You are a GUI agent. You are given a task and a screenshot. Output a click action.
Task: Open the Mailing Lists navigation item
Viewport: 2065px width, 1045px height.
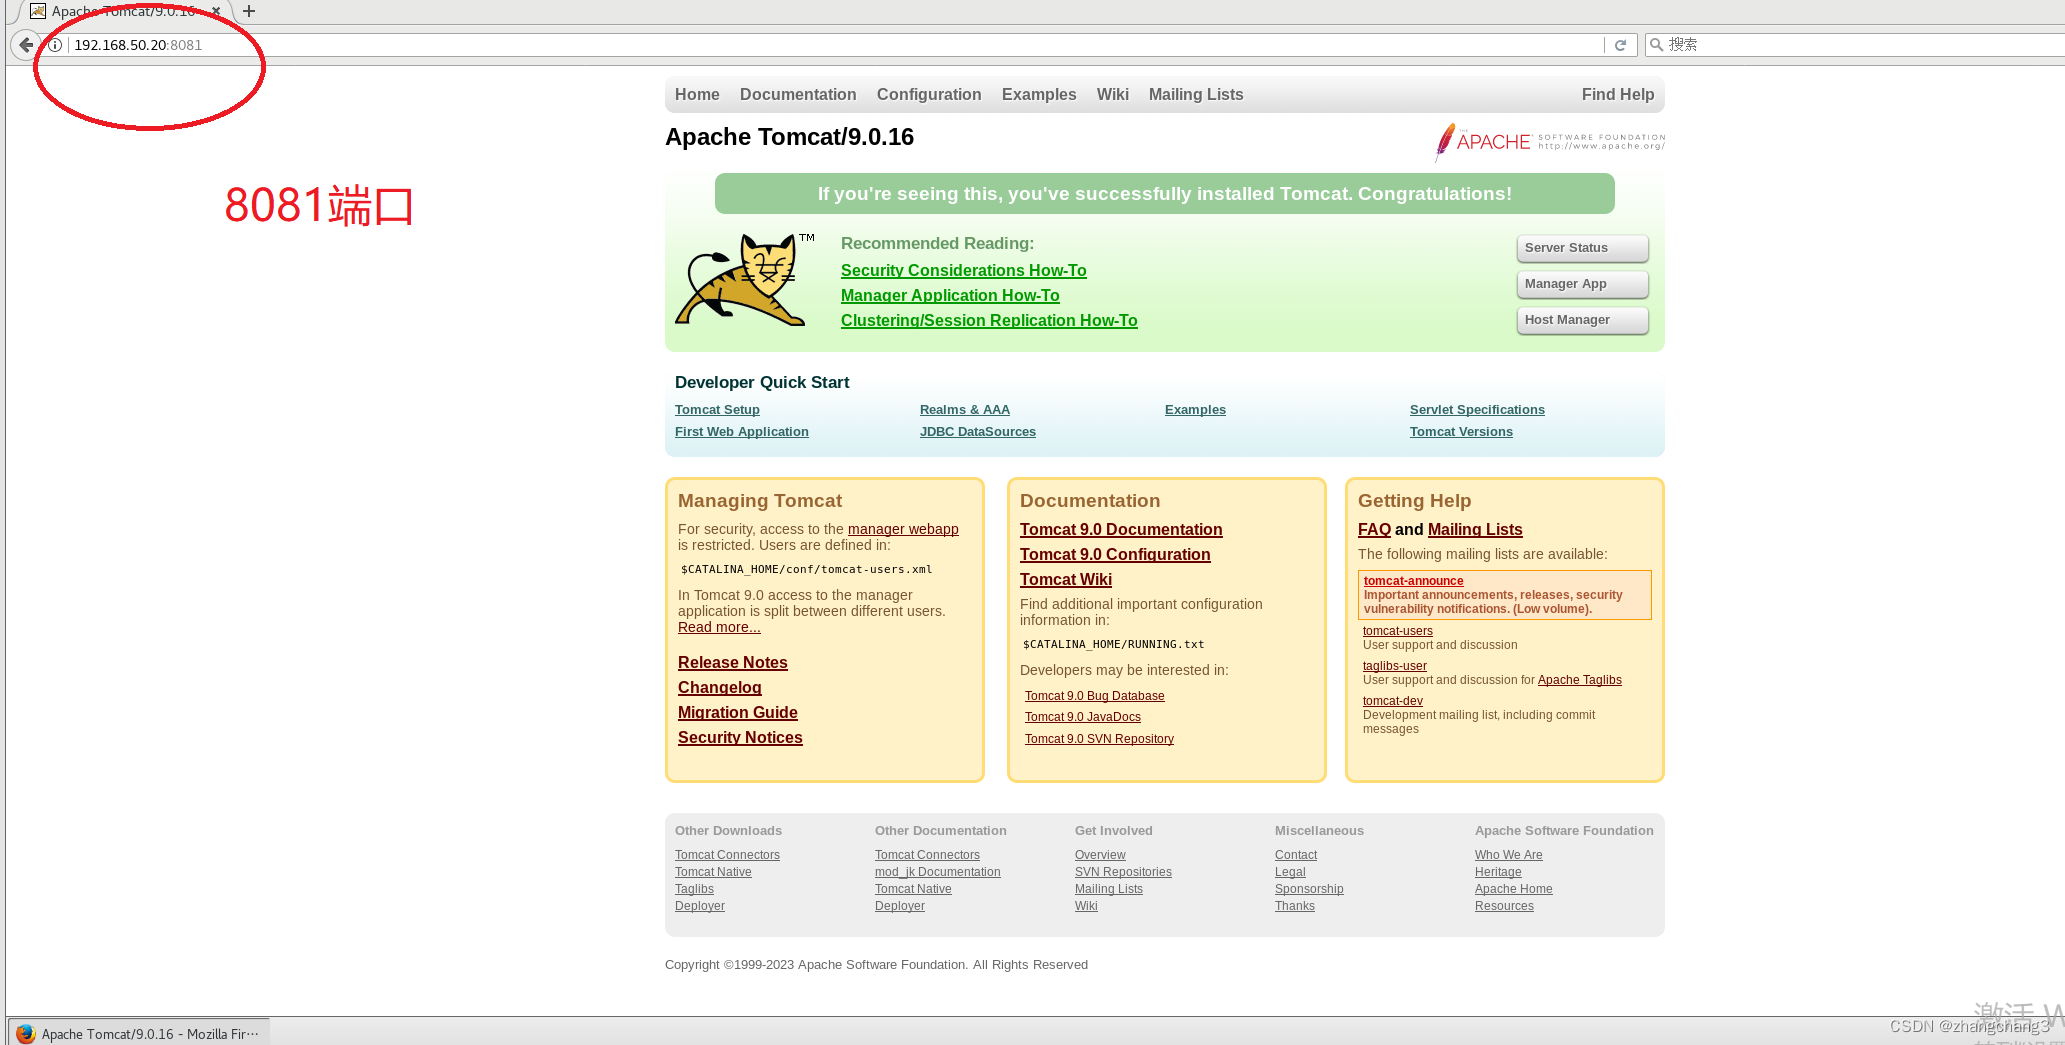click(x=1196, y=94)
